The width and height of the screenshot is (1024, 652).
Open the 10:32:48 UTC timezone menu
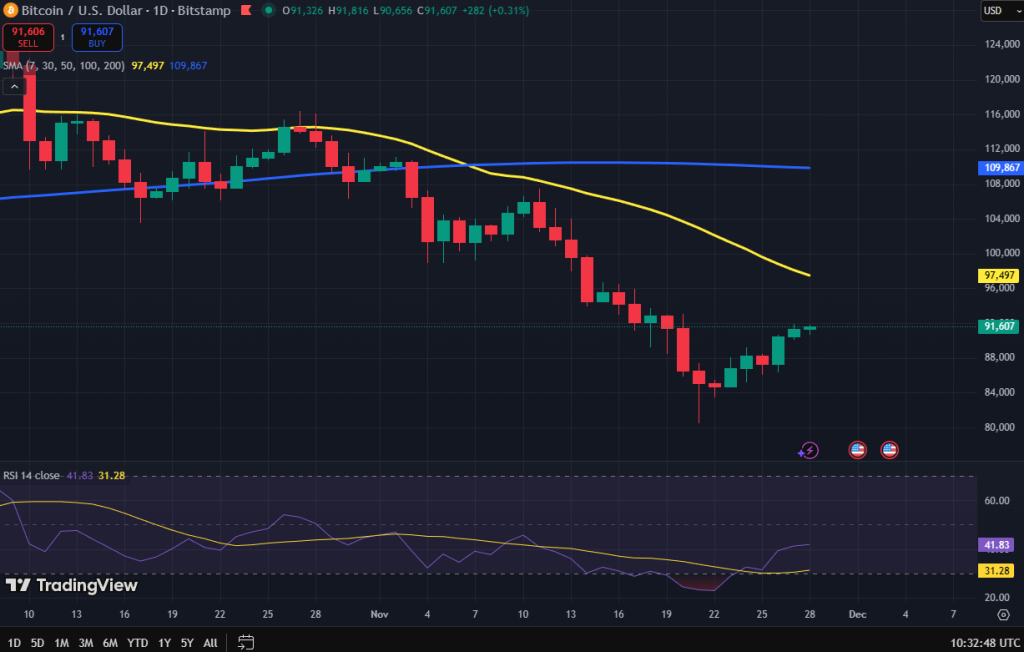coord(985,643)
